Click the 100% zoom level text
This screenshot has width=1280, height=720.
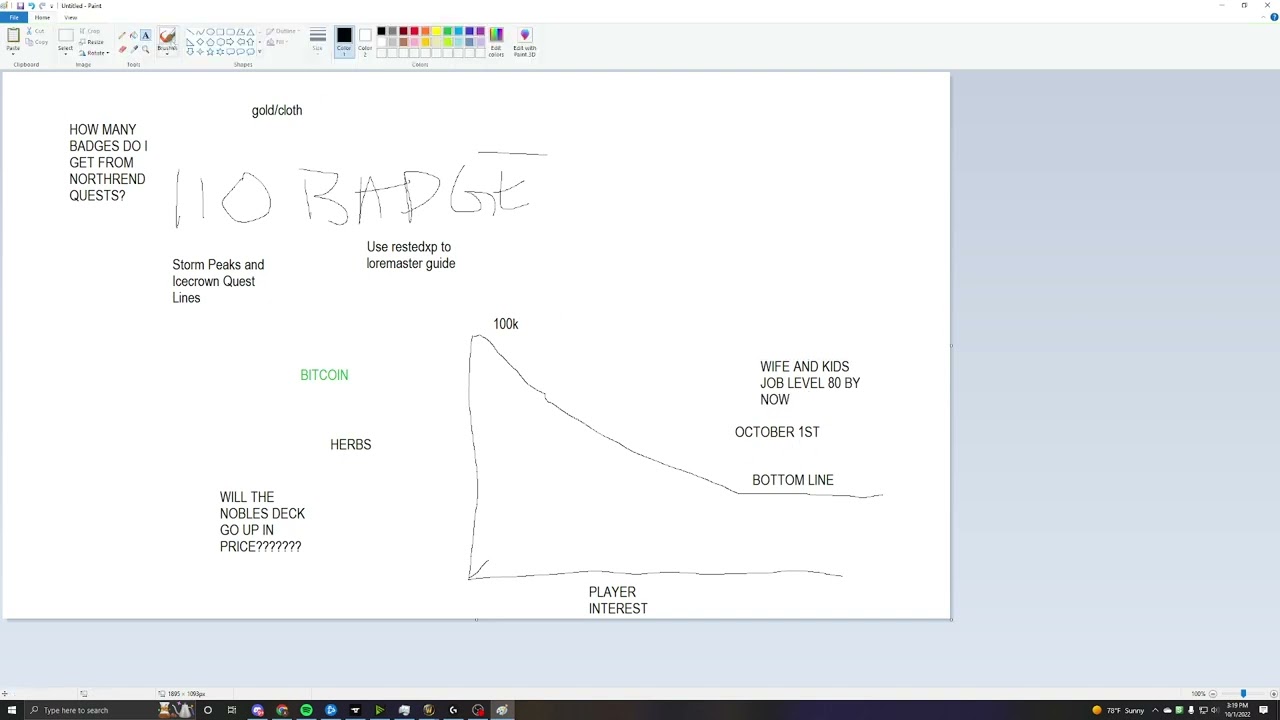pyautogui.click(x=1198, y=694)
